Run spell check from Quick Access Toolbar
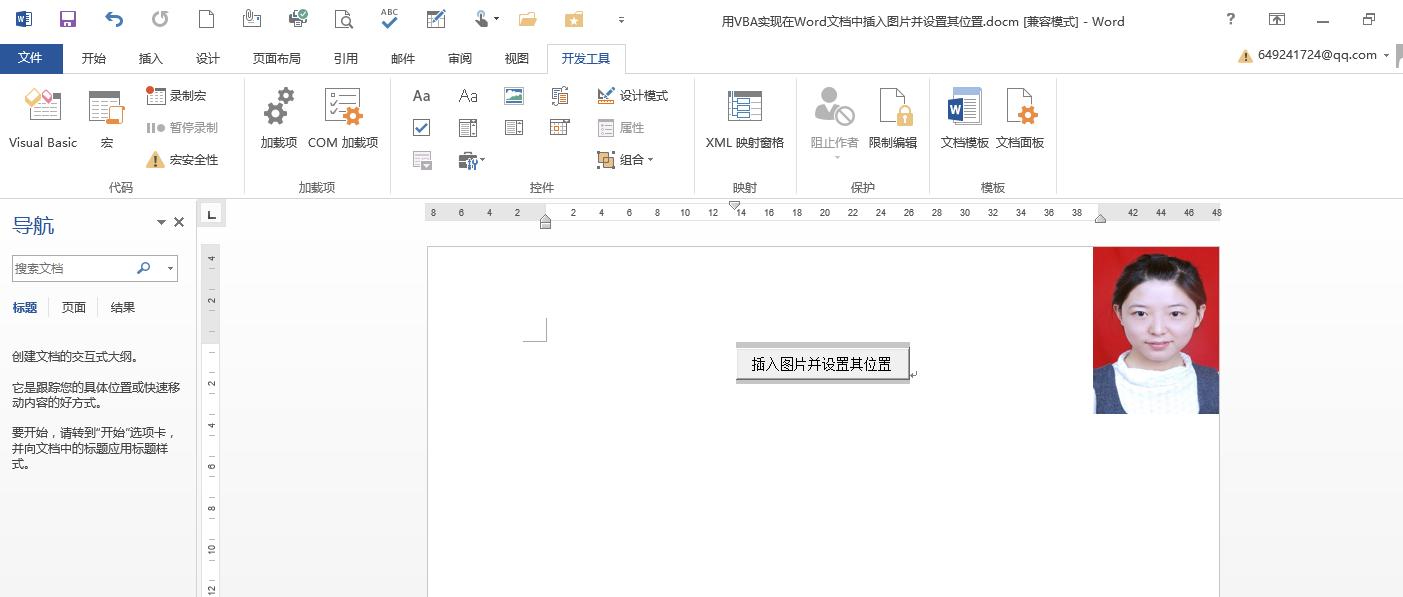The width and height of the screenshot is (1403, 597). click(x=388, y=18)
